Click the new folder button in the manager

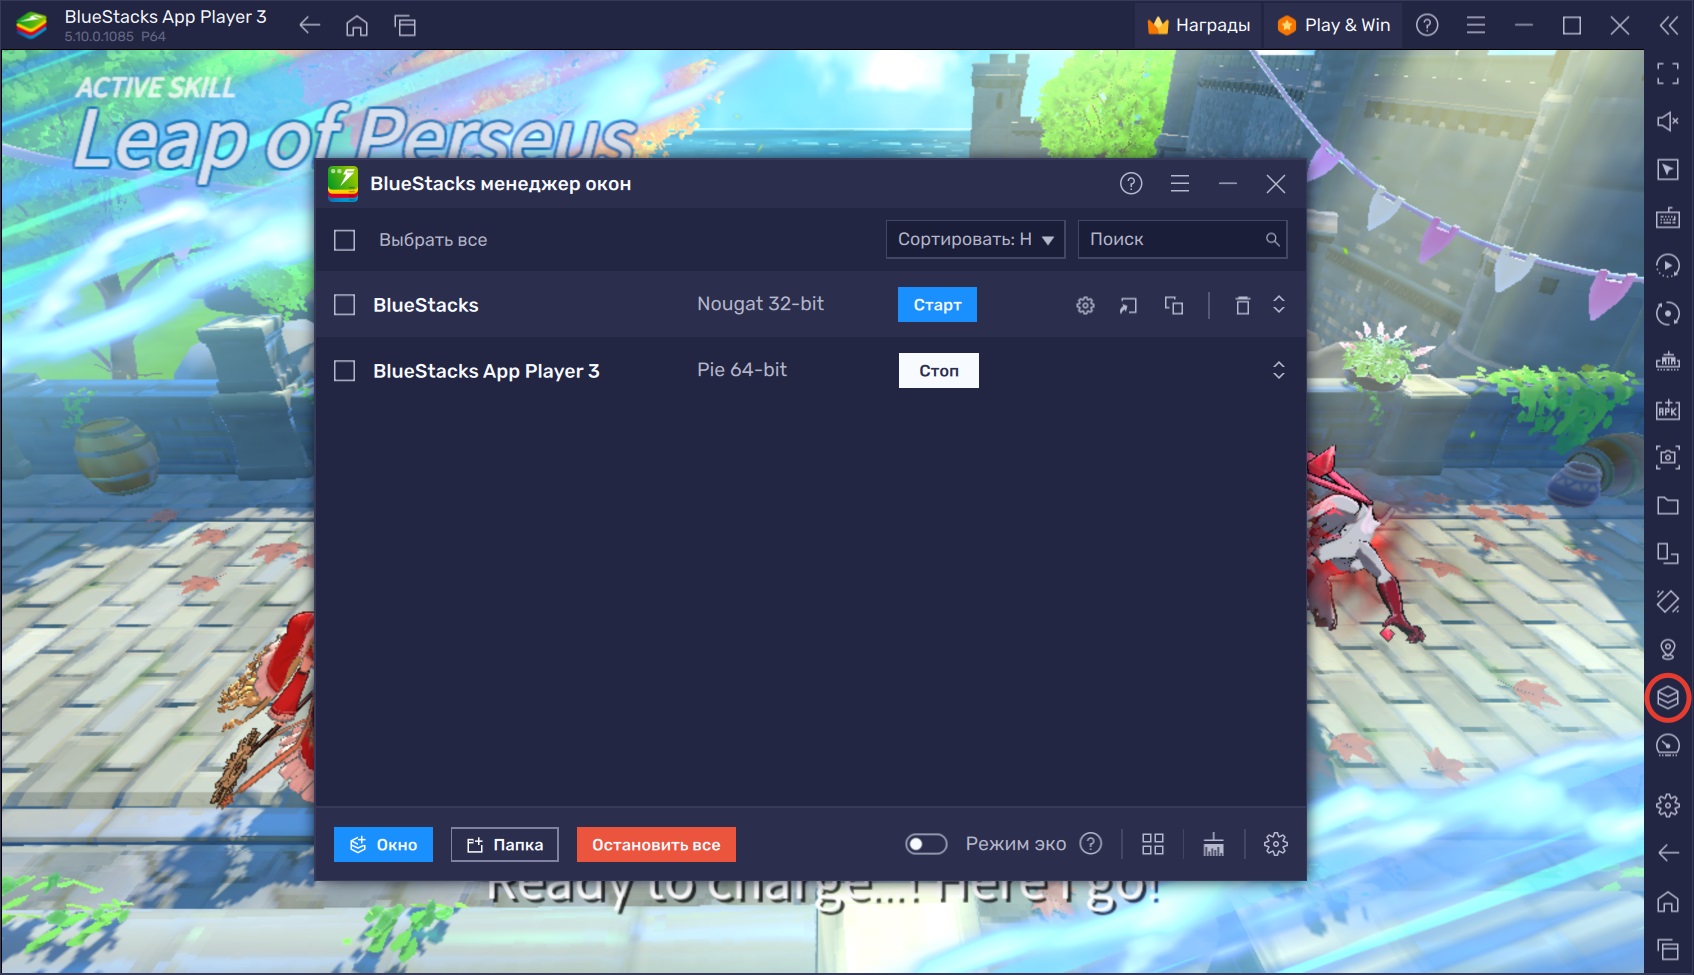(504, 845)
